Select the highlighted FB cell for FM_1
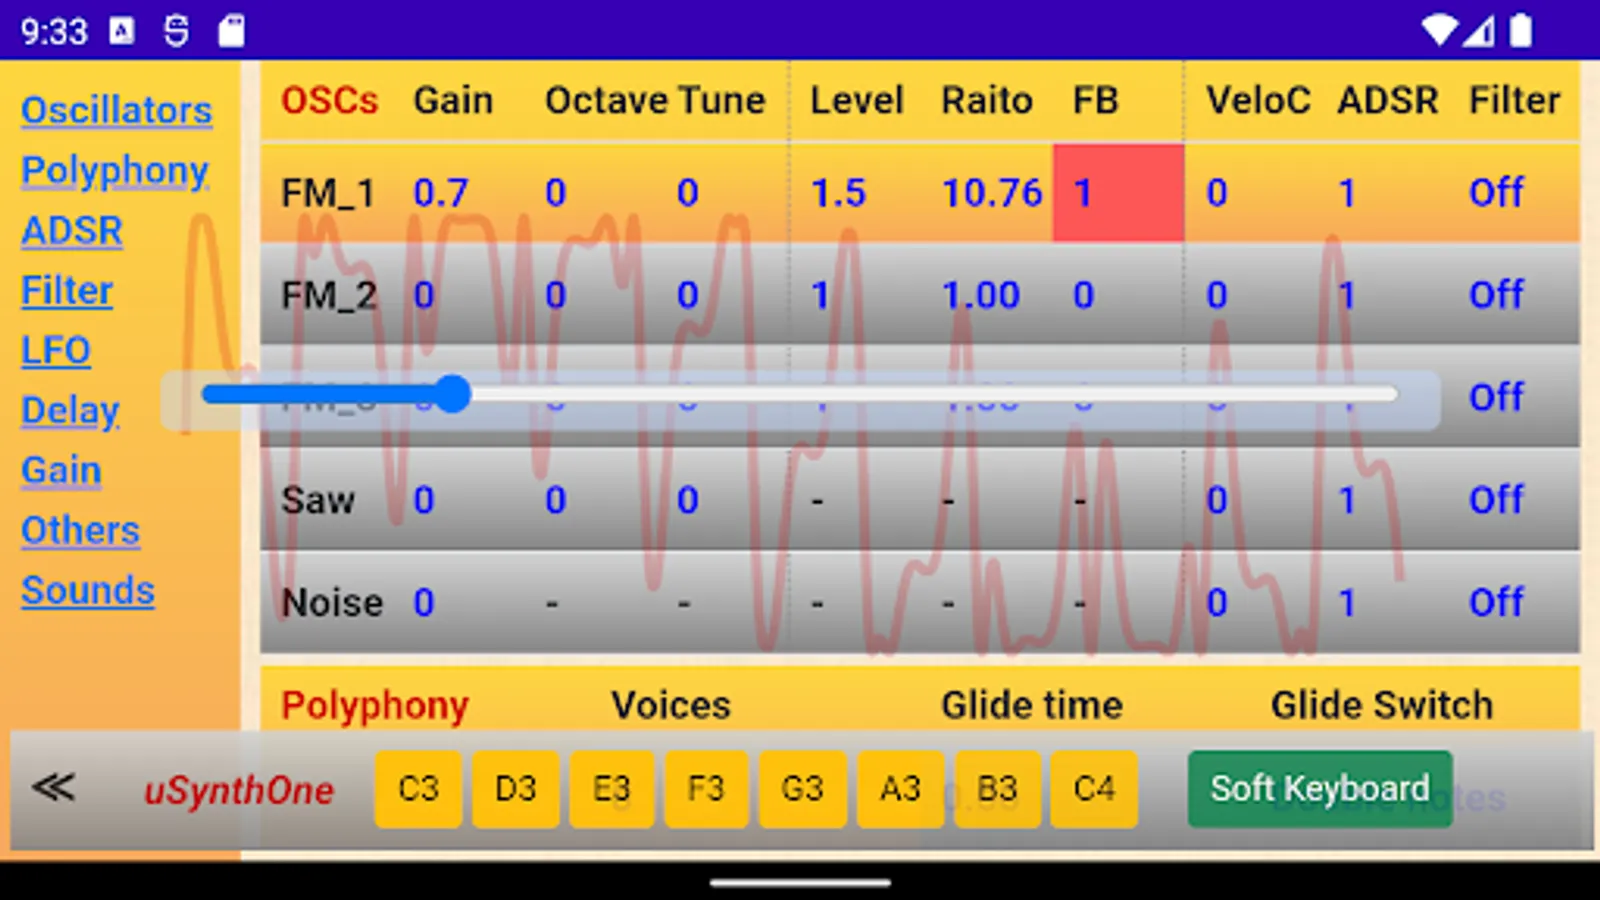Viewport: 1600px width, 900px height. (x=1117, y=192)
